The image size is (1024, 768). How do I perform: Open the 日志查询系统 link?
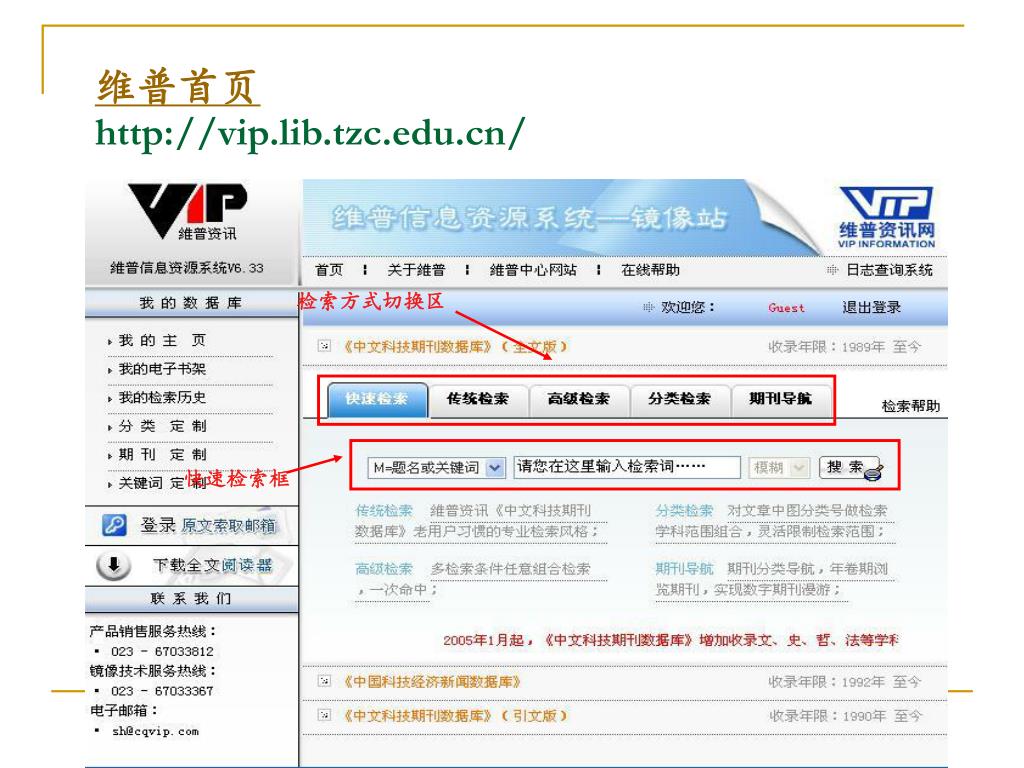[889, 270]
